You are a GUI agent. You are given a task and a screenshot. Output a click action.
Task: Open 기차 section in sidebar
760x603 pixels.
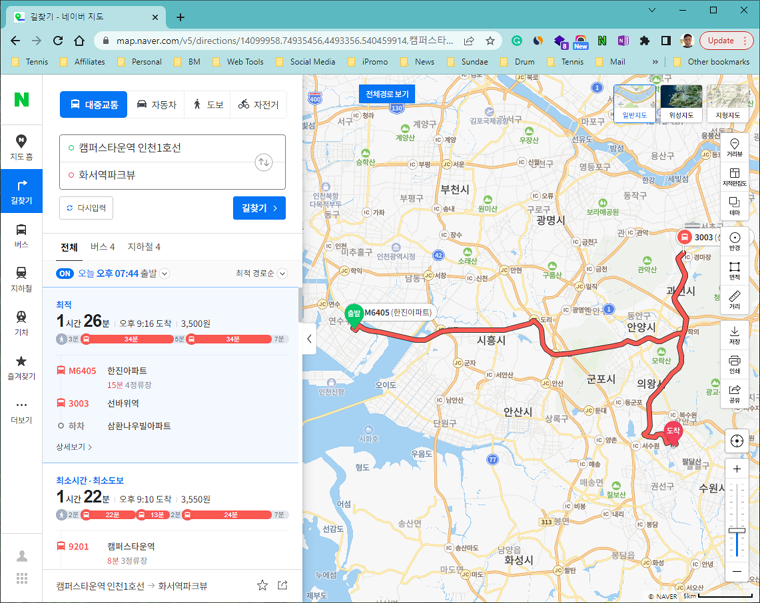pos(21,323)
